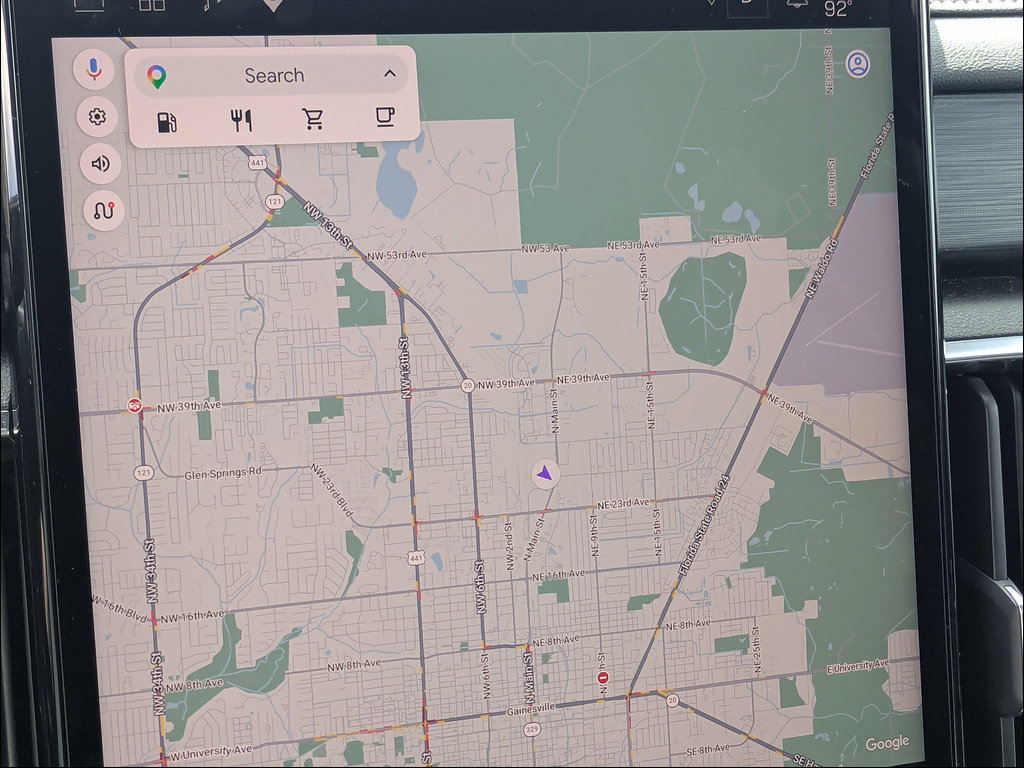Select the NE Waldo Rd label
1024x768 pixels.
click(821, 268)
